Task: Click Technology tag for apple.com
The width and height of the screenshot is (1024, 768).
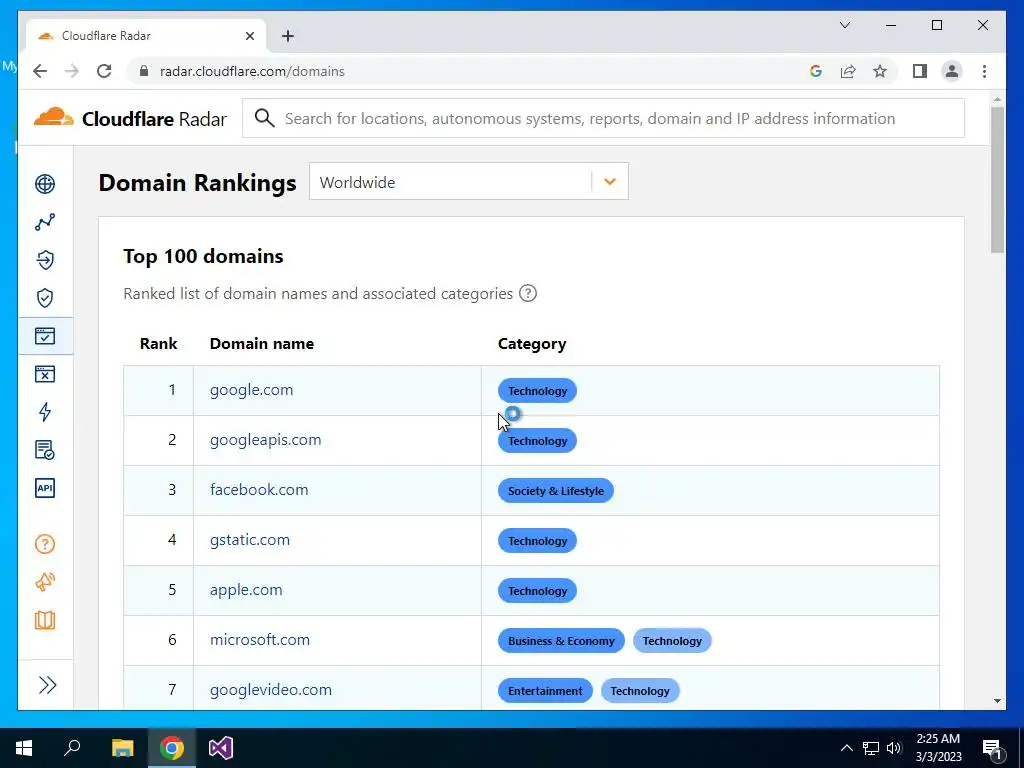Action: 537,590
